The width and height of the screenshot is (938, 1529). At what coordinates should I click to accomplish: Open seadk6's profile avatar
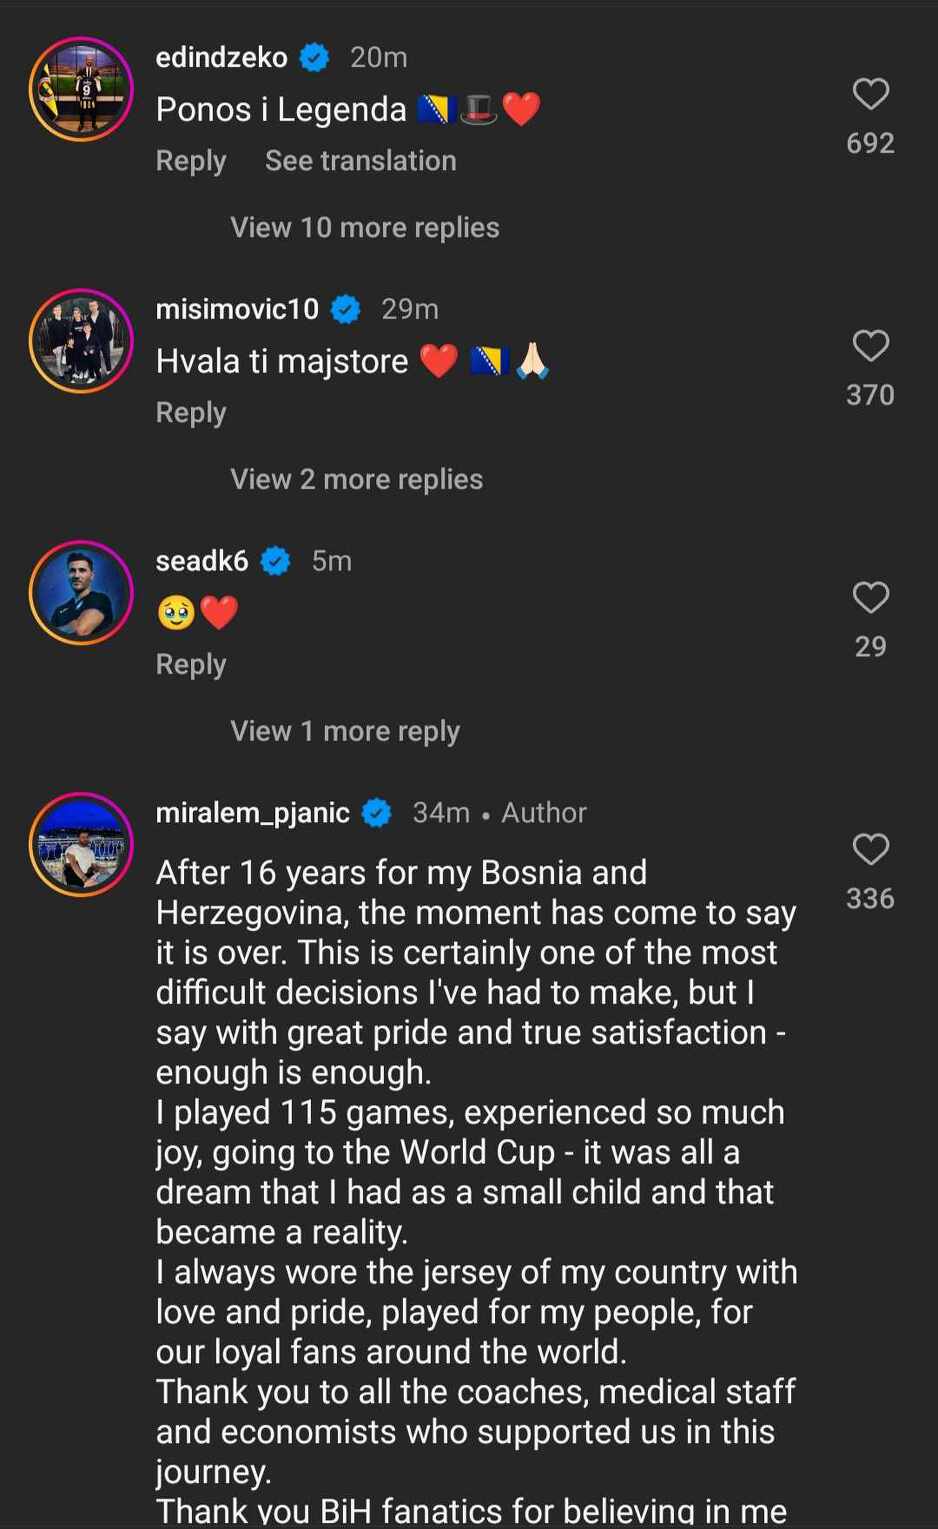(81, 593)
